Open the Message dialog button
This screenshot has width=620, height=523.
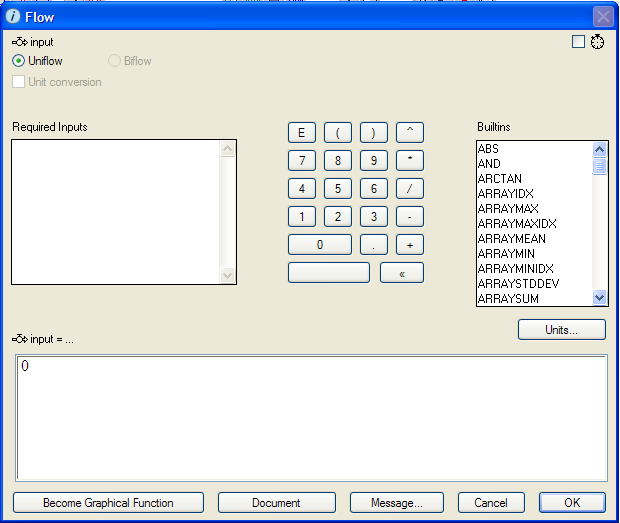(397, 502)
